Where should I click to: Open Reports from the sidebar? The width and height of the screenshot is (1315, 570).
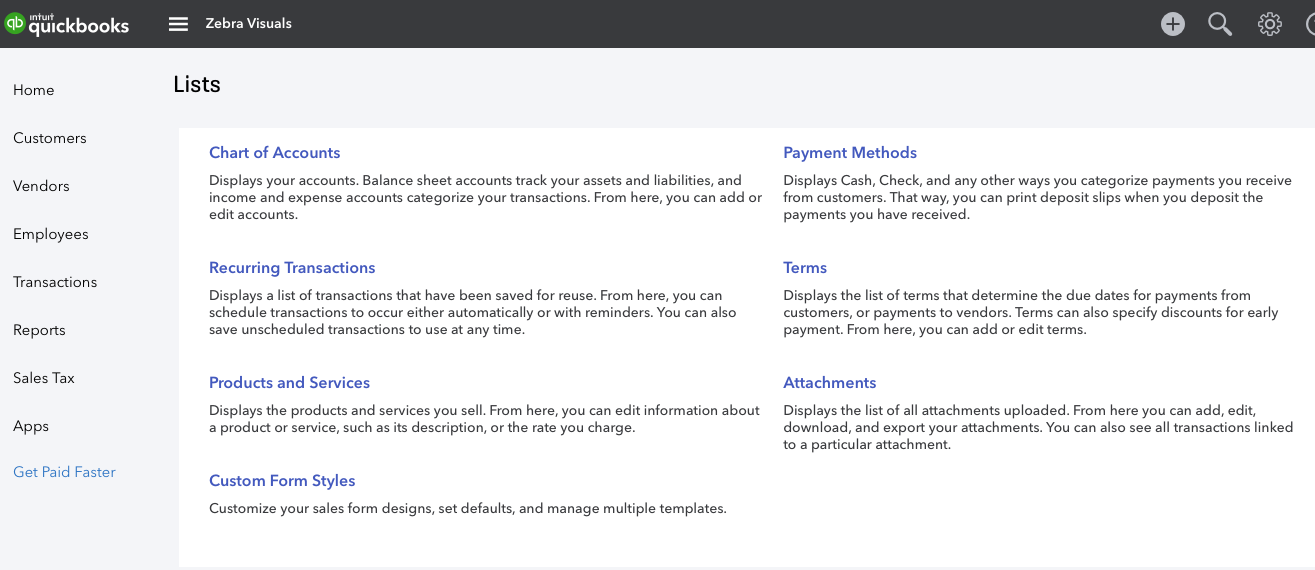click(39, 330)
